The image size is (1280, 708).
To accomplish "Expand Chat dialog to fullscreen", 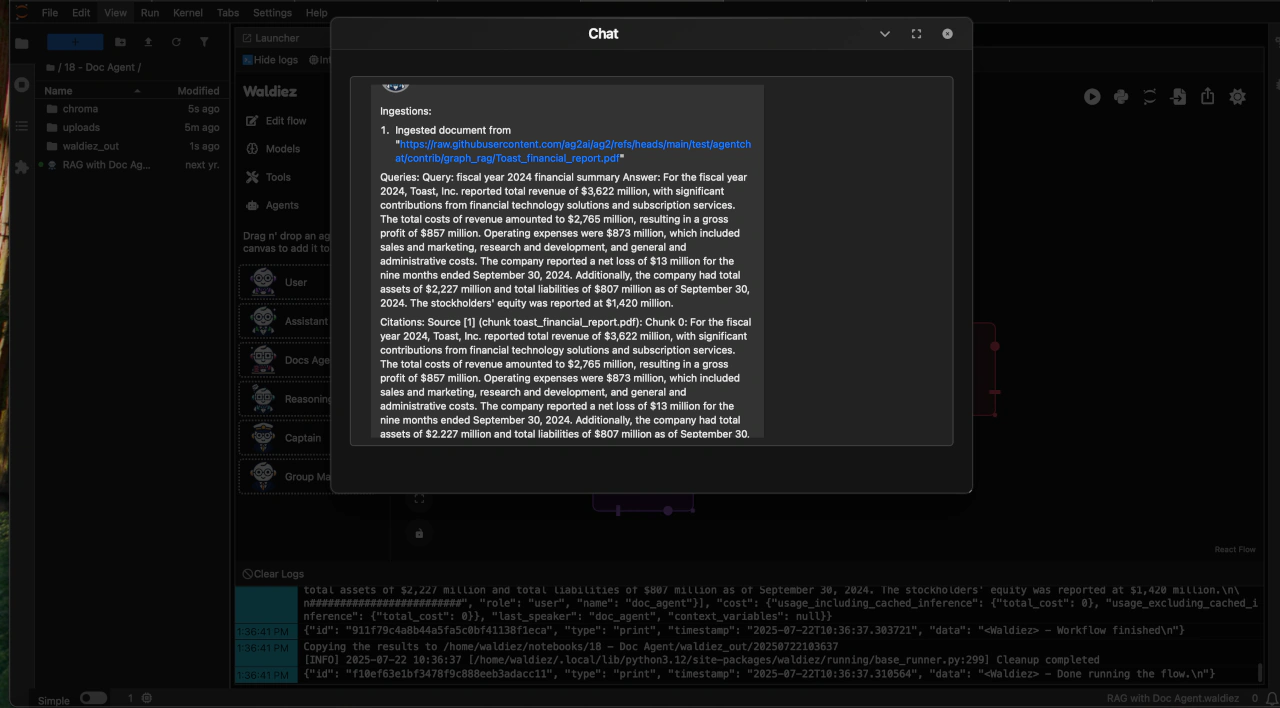I will 916,34.
